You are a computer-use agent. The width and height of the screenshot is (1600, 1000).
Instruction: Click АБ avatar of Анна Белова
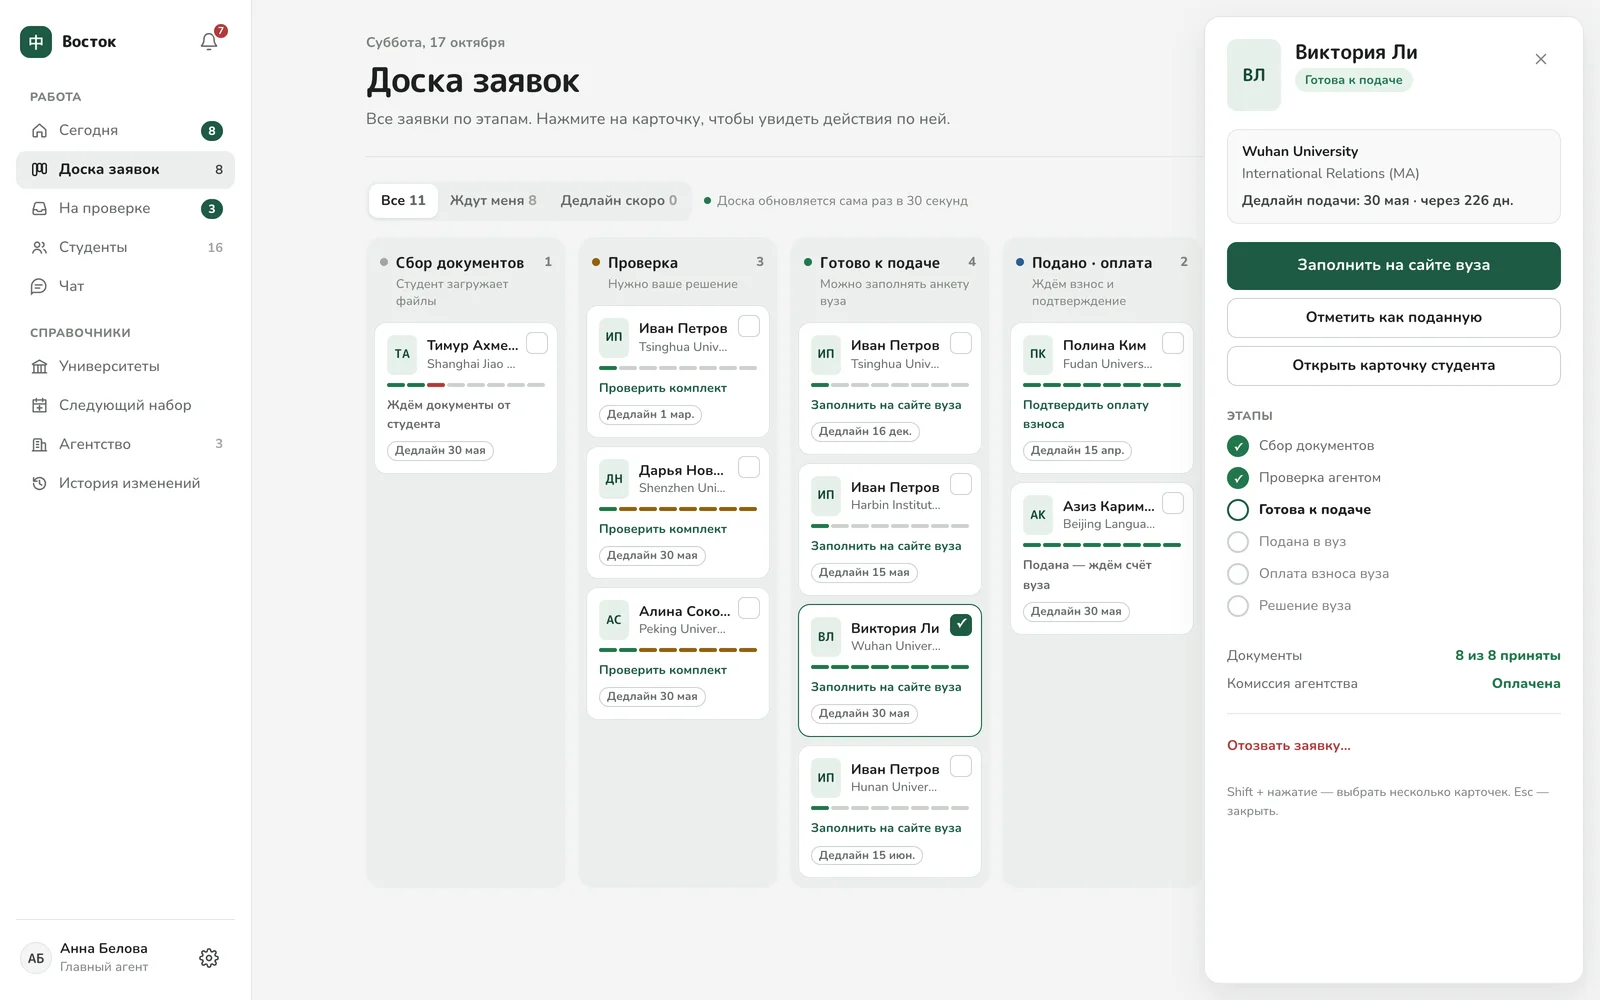click(x=36, y=958)
